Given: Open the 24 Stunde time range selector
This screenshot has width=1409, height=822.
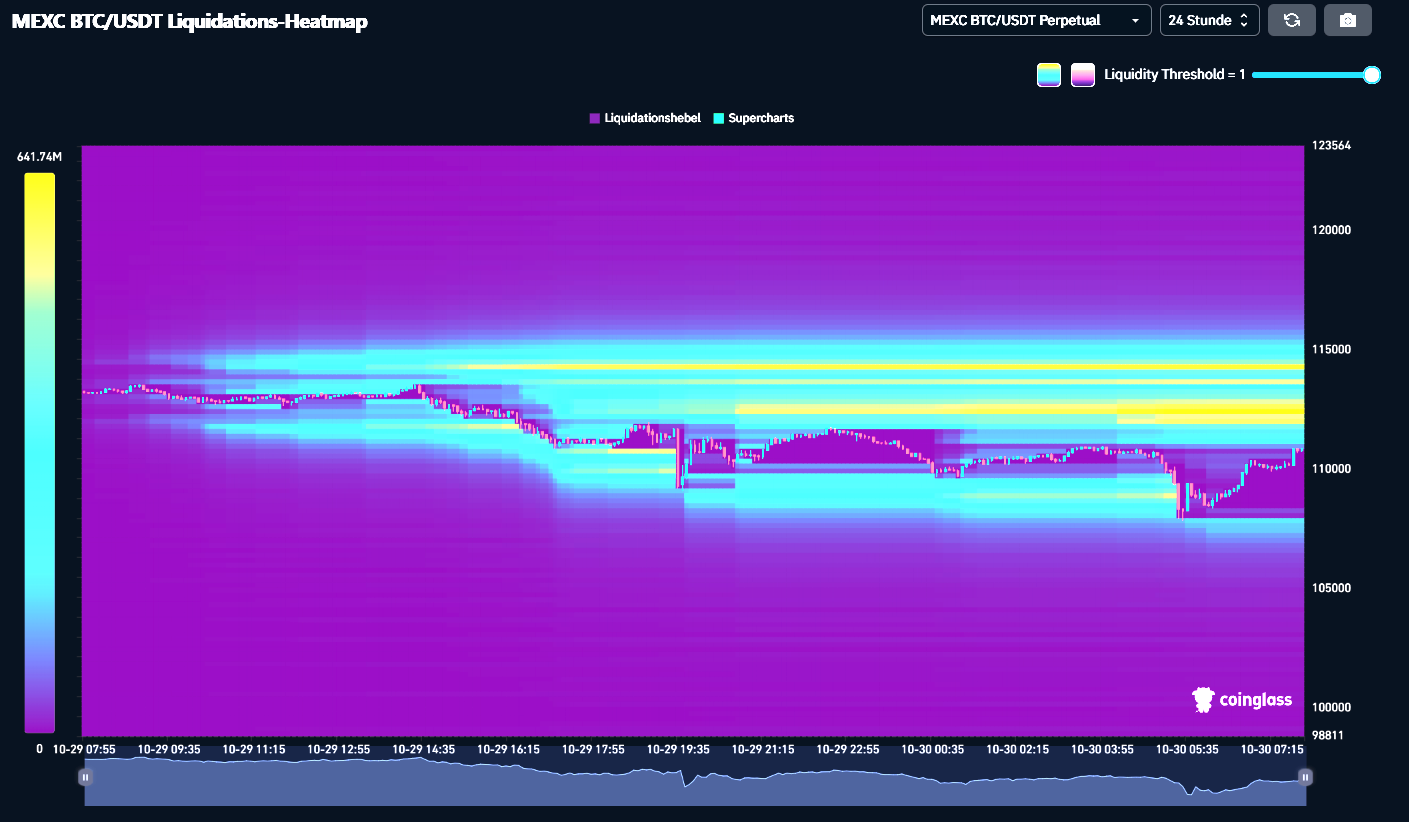Looking at the screenshot, I should (1207, 20).
